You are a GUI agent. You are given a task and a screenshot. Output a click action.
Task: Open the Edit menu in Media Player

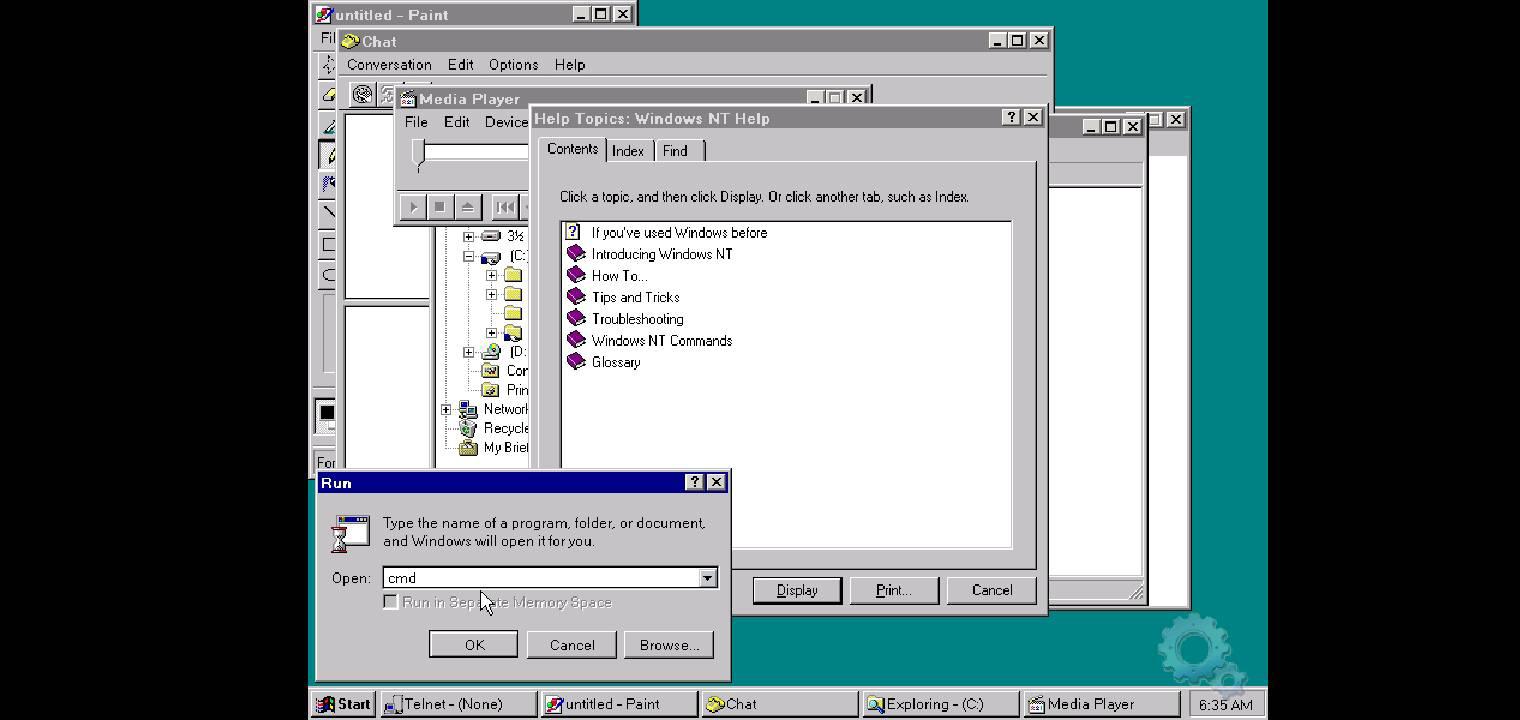pos(456,122)
